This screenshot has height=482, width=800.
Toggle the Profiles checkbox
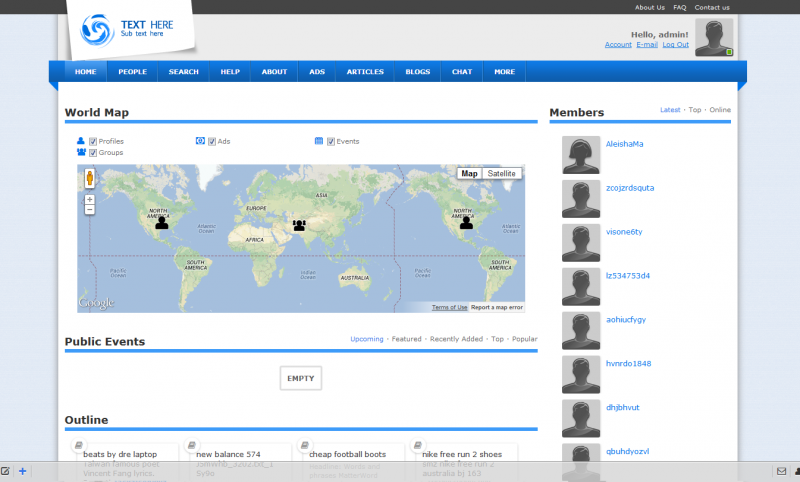pyautogui.click(x=93, y=141)
